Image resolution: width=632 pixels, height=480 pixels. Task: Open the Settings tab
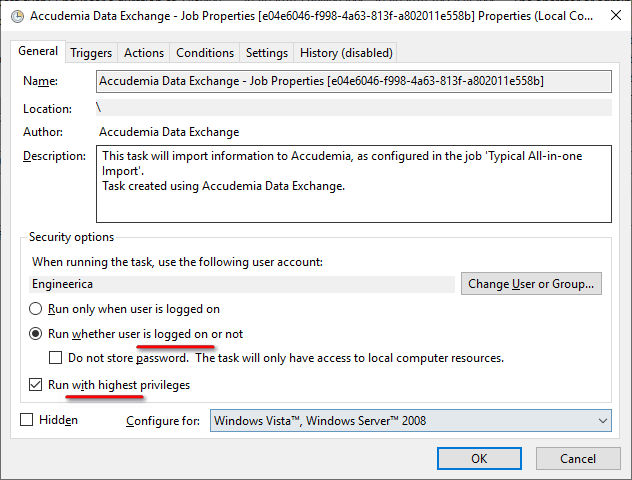(x=267, y=53)
